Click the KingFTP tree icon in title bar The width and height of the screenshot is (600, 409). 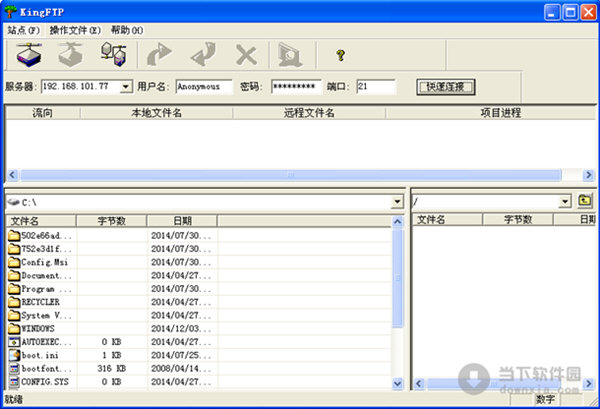[x=10, y=11]
